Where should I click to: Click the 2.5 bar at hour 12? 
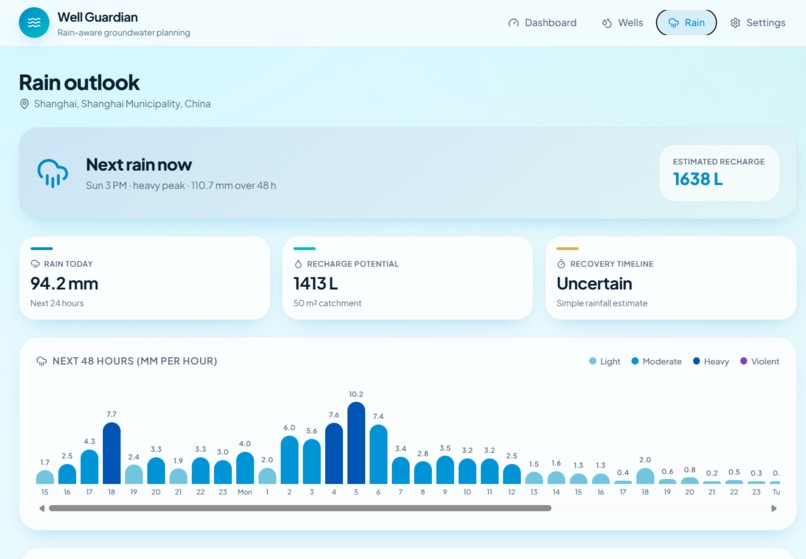(x=511, y=474)
